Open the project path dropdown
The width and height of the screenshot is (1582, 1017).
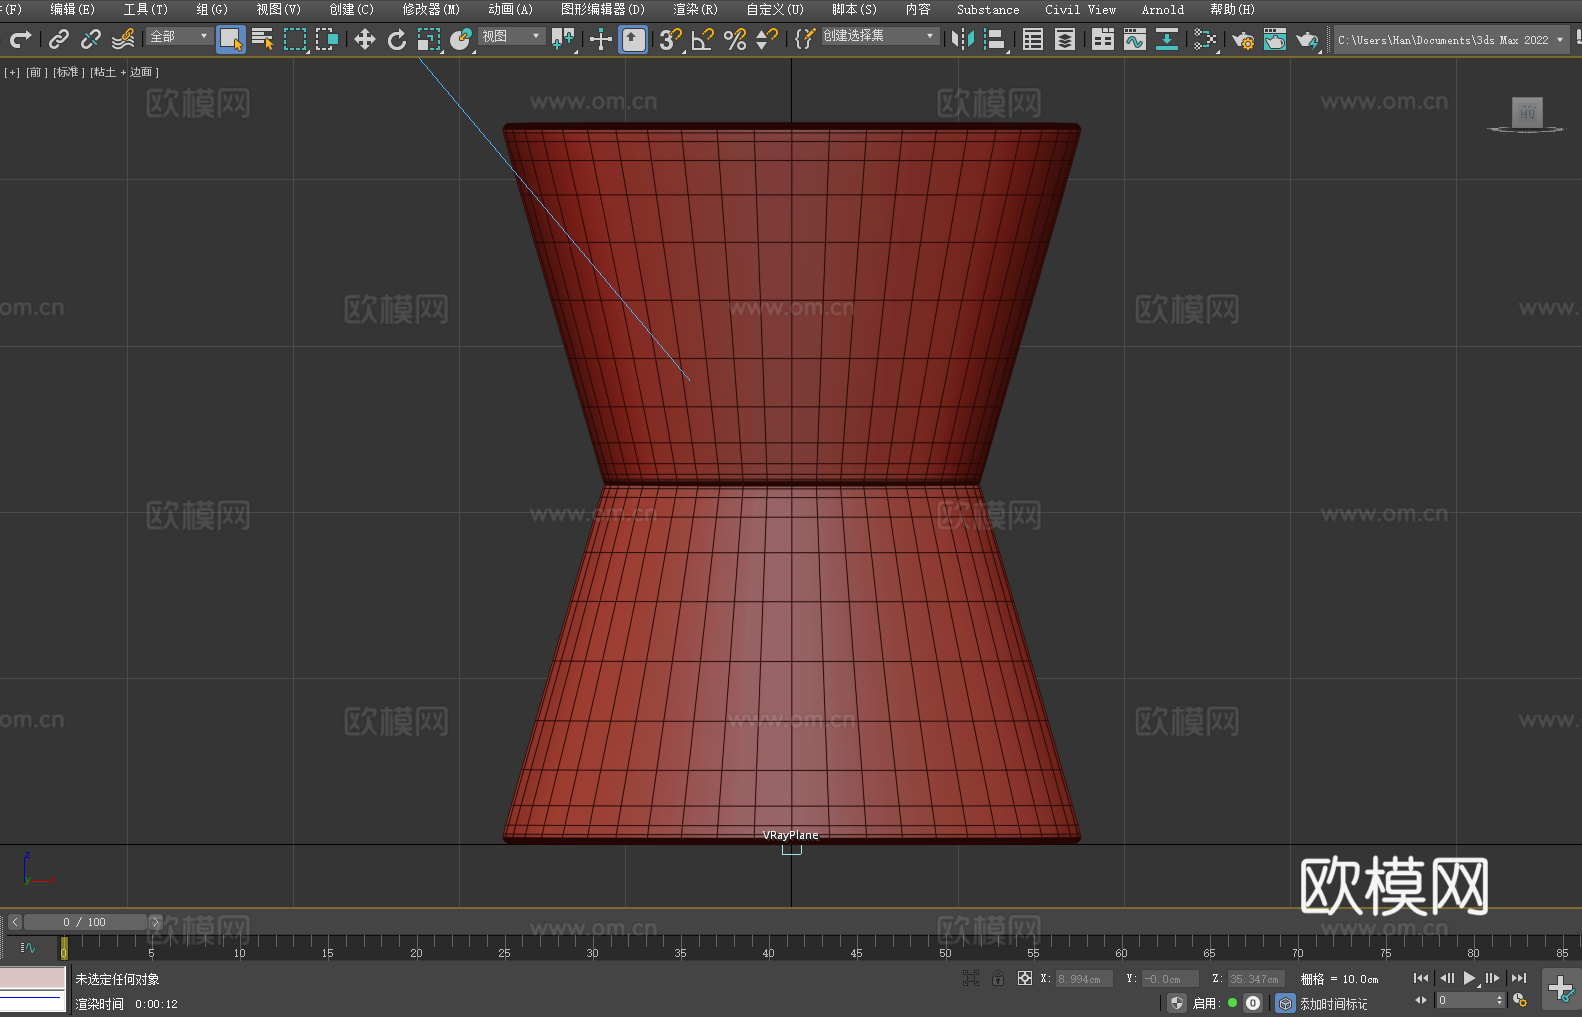pos(1450,39)
